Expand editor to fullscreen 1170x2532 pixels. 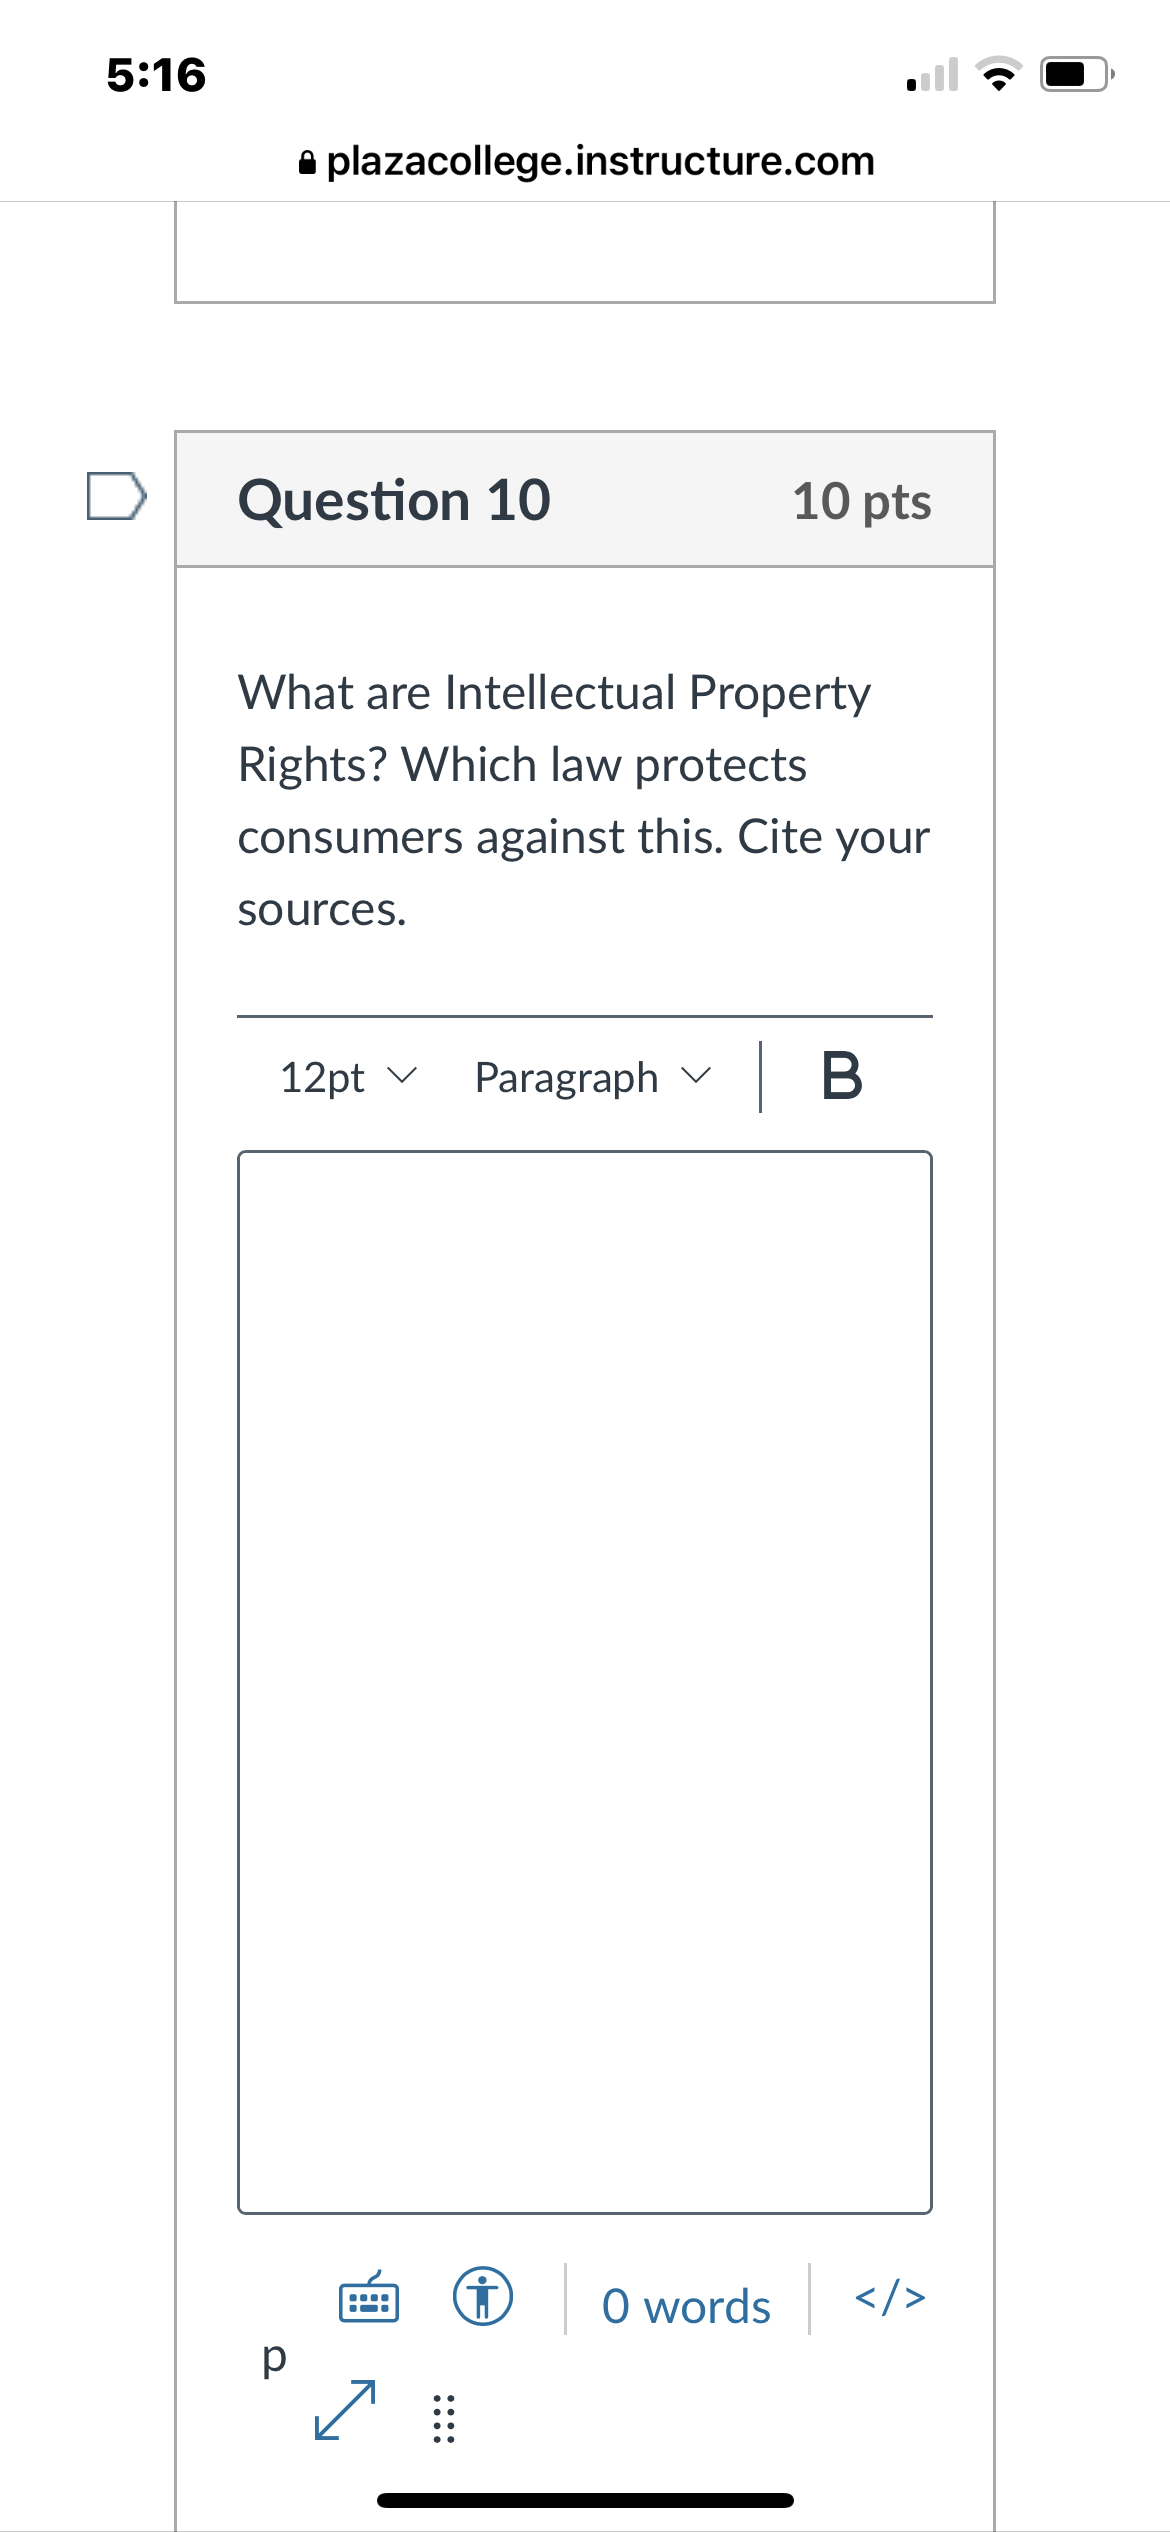345,2410
